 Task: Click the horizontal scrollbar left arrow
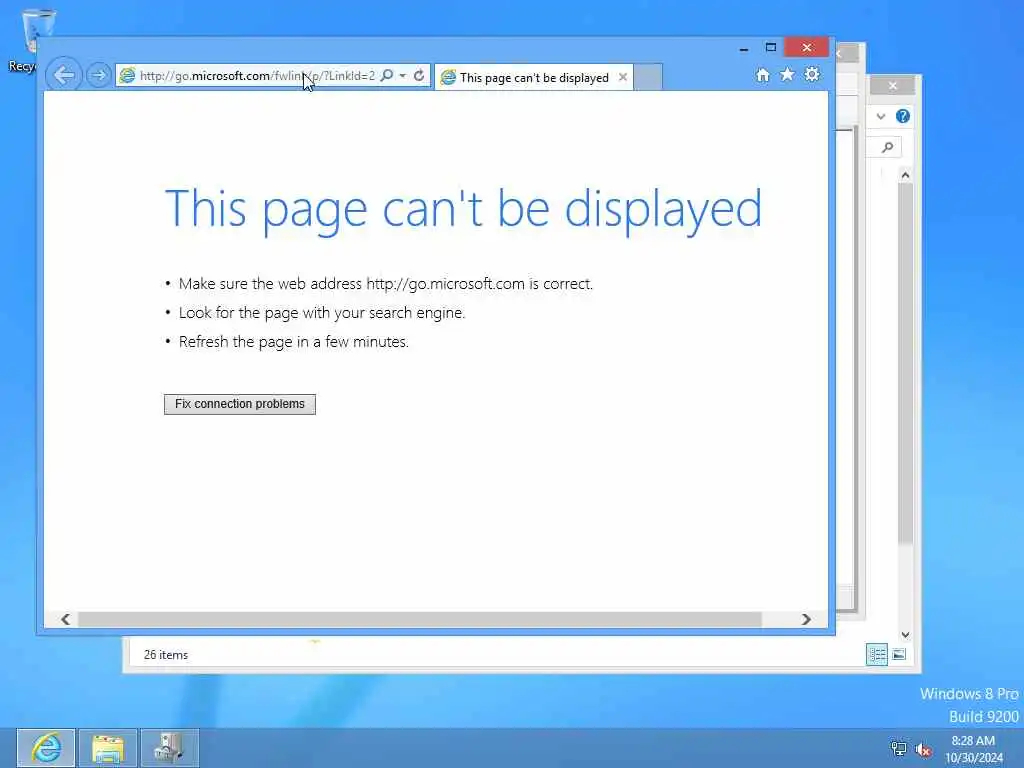click(x=65, y=619)
